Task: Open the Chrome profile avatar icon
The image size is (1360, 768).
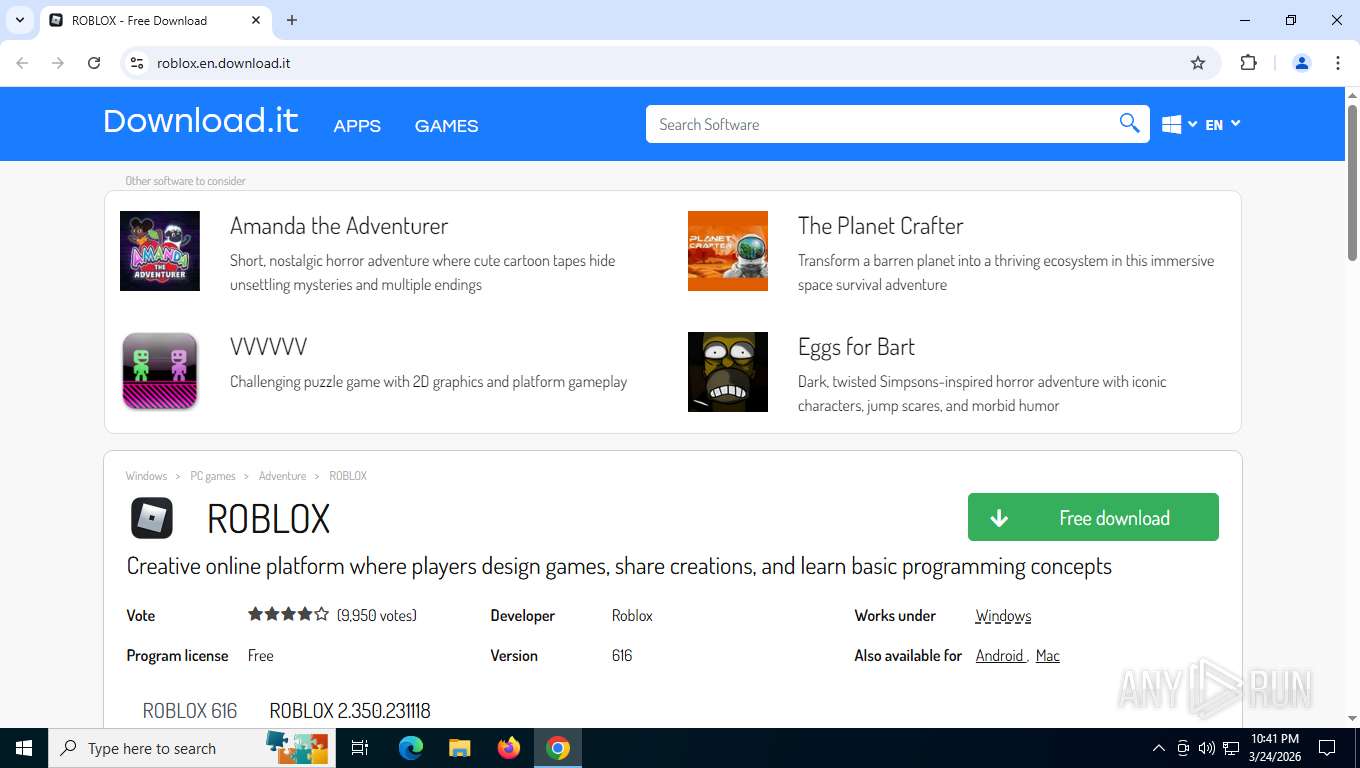Action: coord(1302,63)
